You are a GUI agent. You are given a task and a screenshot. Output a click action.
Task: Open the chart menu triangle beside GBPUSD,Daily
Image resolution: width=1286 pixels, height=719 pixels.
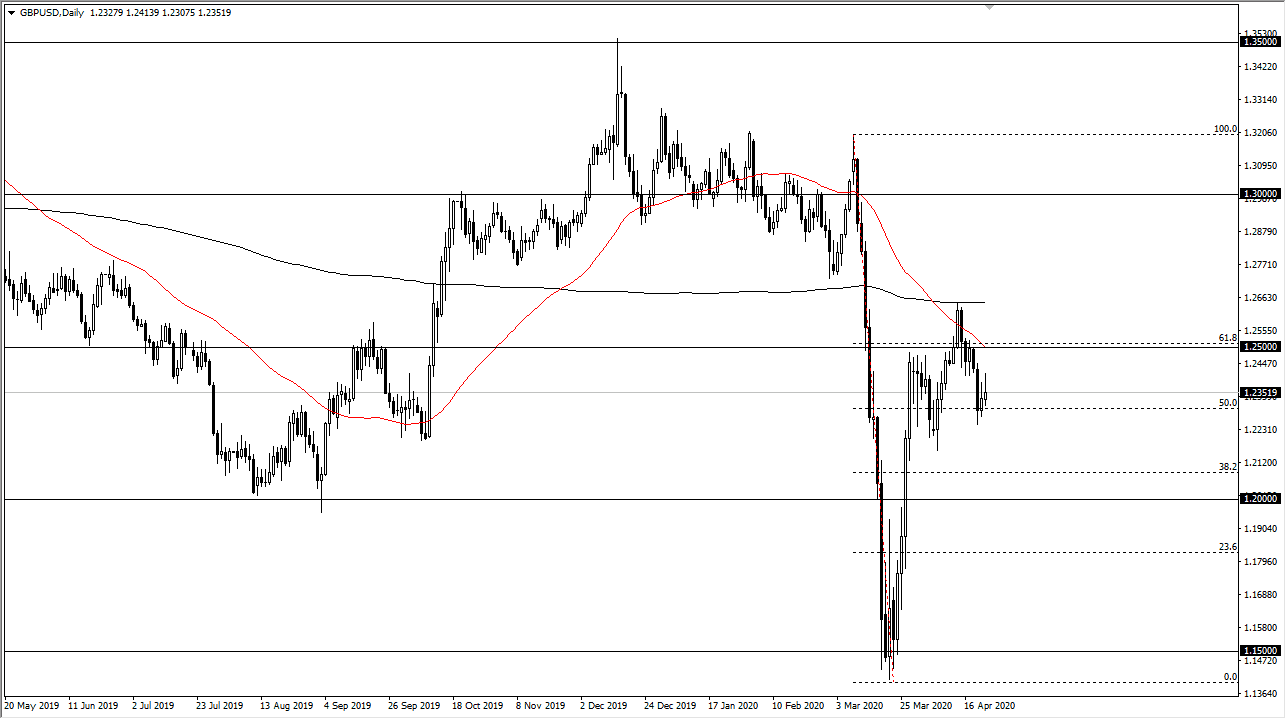(x=11, y=13)
